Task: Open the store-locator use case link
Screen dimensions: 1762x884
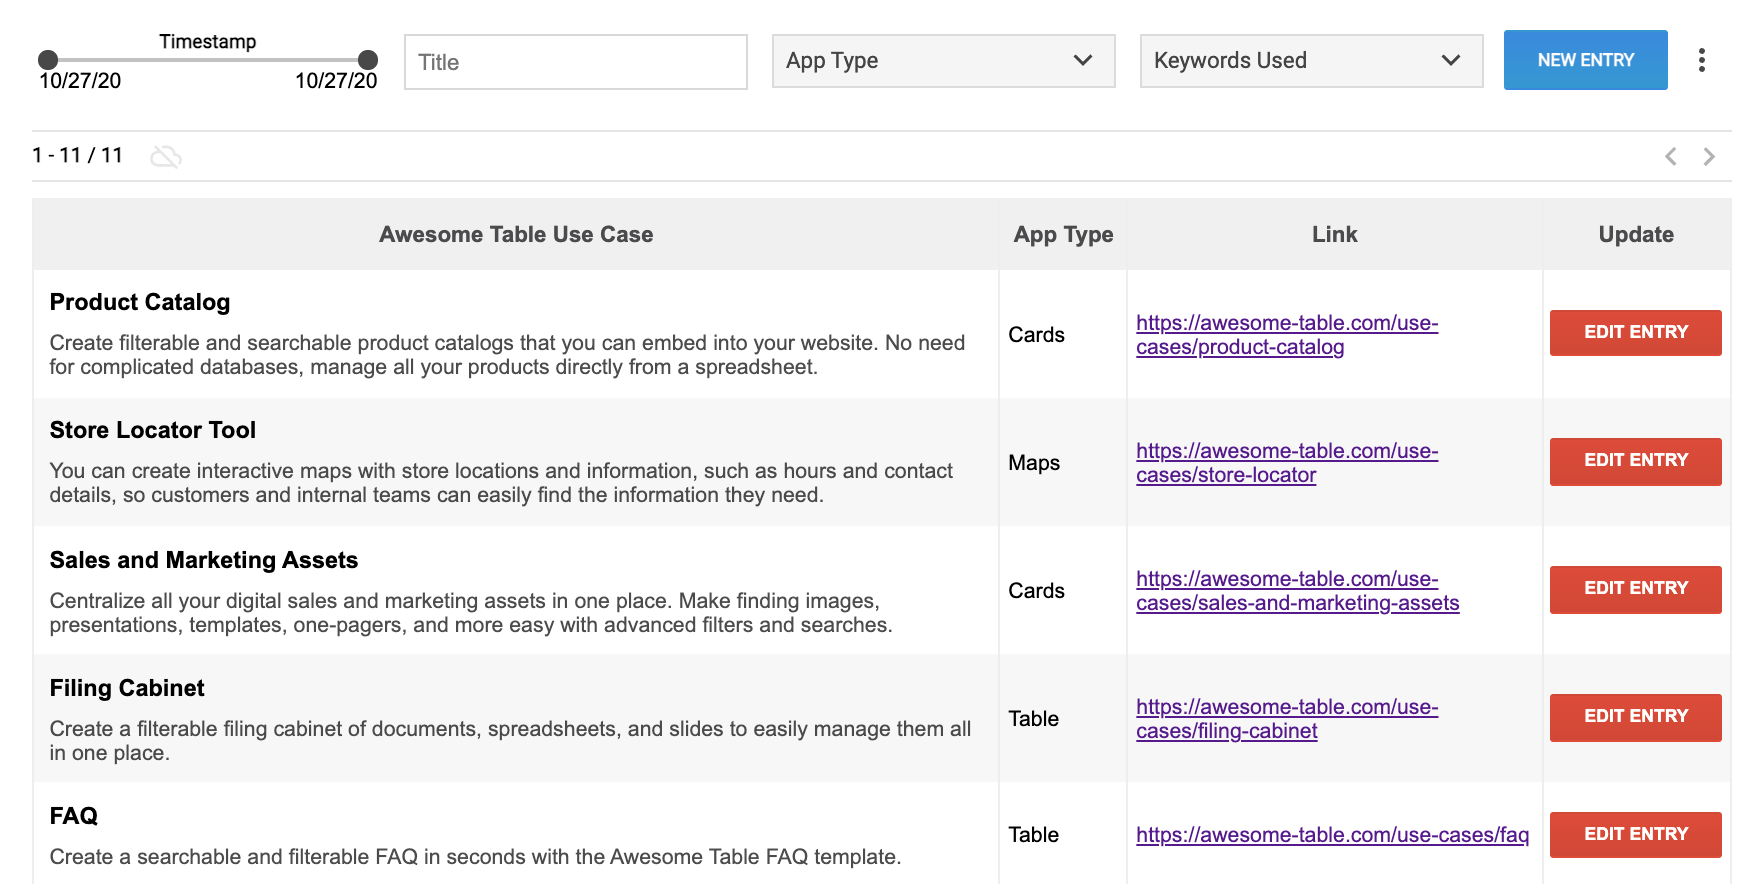Action: point(1287,463)
